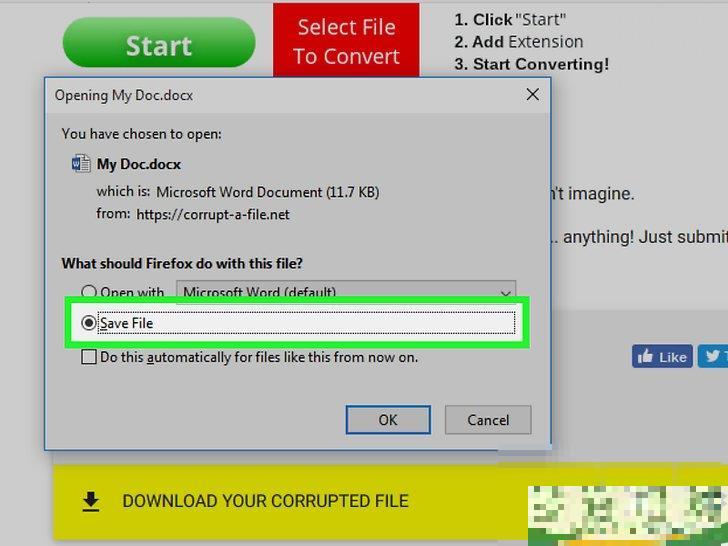This screenshot has height=546, width=728.
Task: Click the Microsoft Word Document (11.7 KB) text
Action: click(x=267, y=191)
